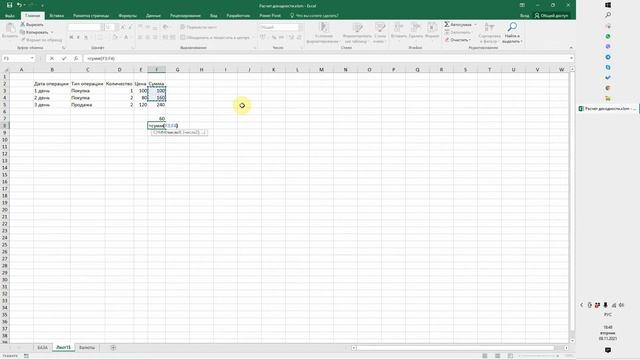Open the Windows search magnifier icon
Viewport: 640px width, 360px height.
(x=608, y=15)
